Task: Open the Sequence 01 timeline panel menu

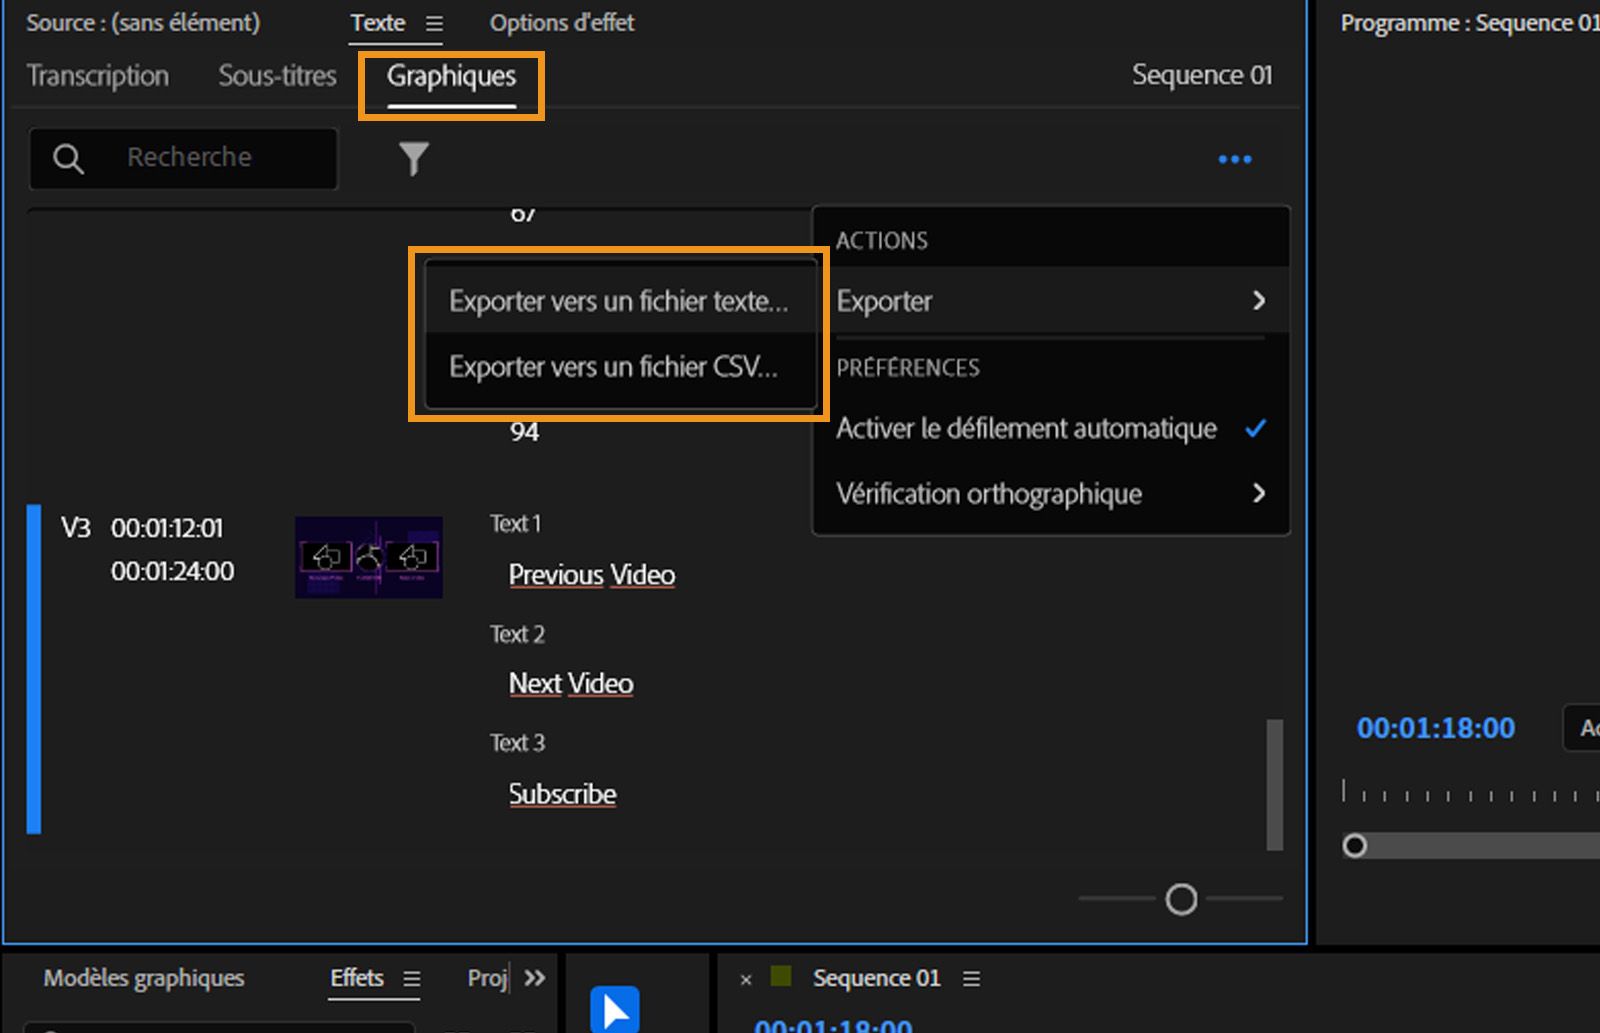Action: point(971,979)
